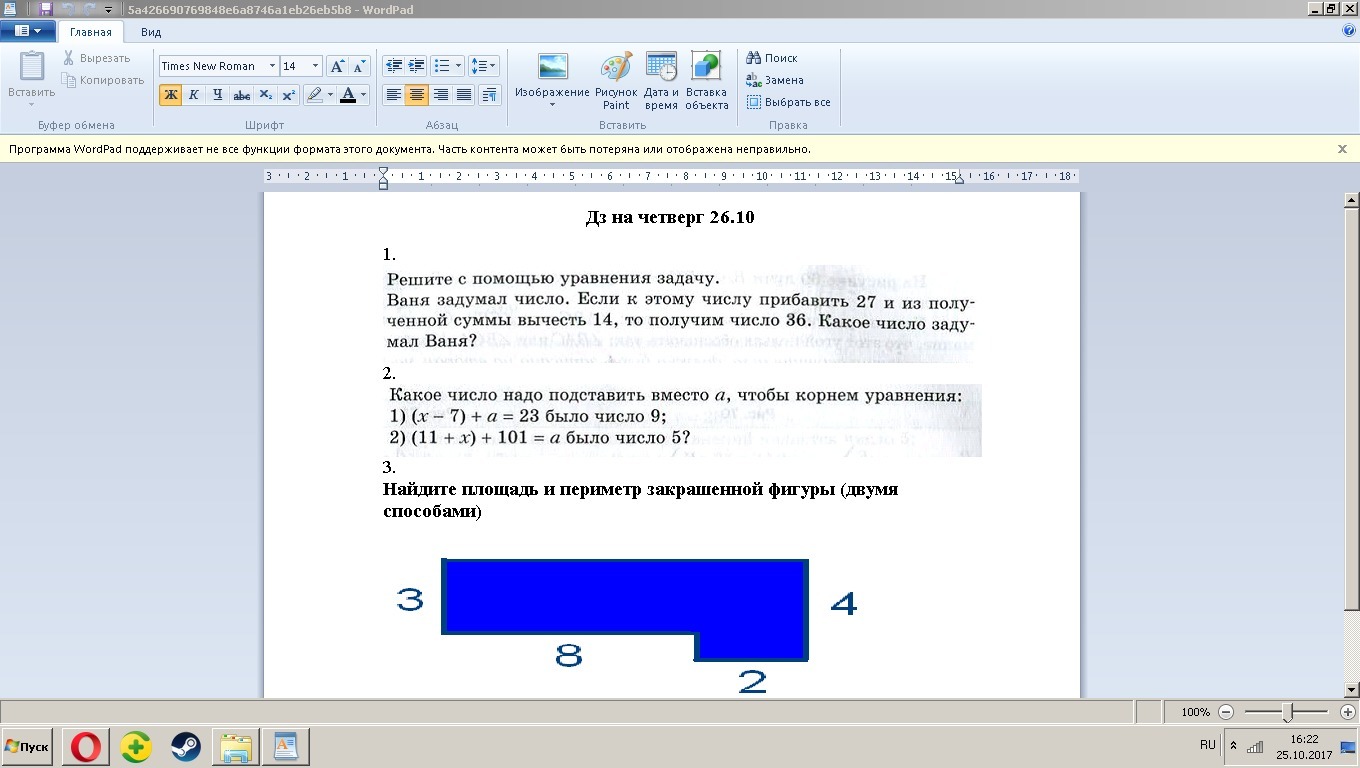Open the green plus taskbar app
Screen dimensions: 1360x768
136,747
